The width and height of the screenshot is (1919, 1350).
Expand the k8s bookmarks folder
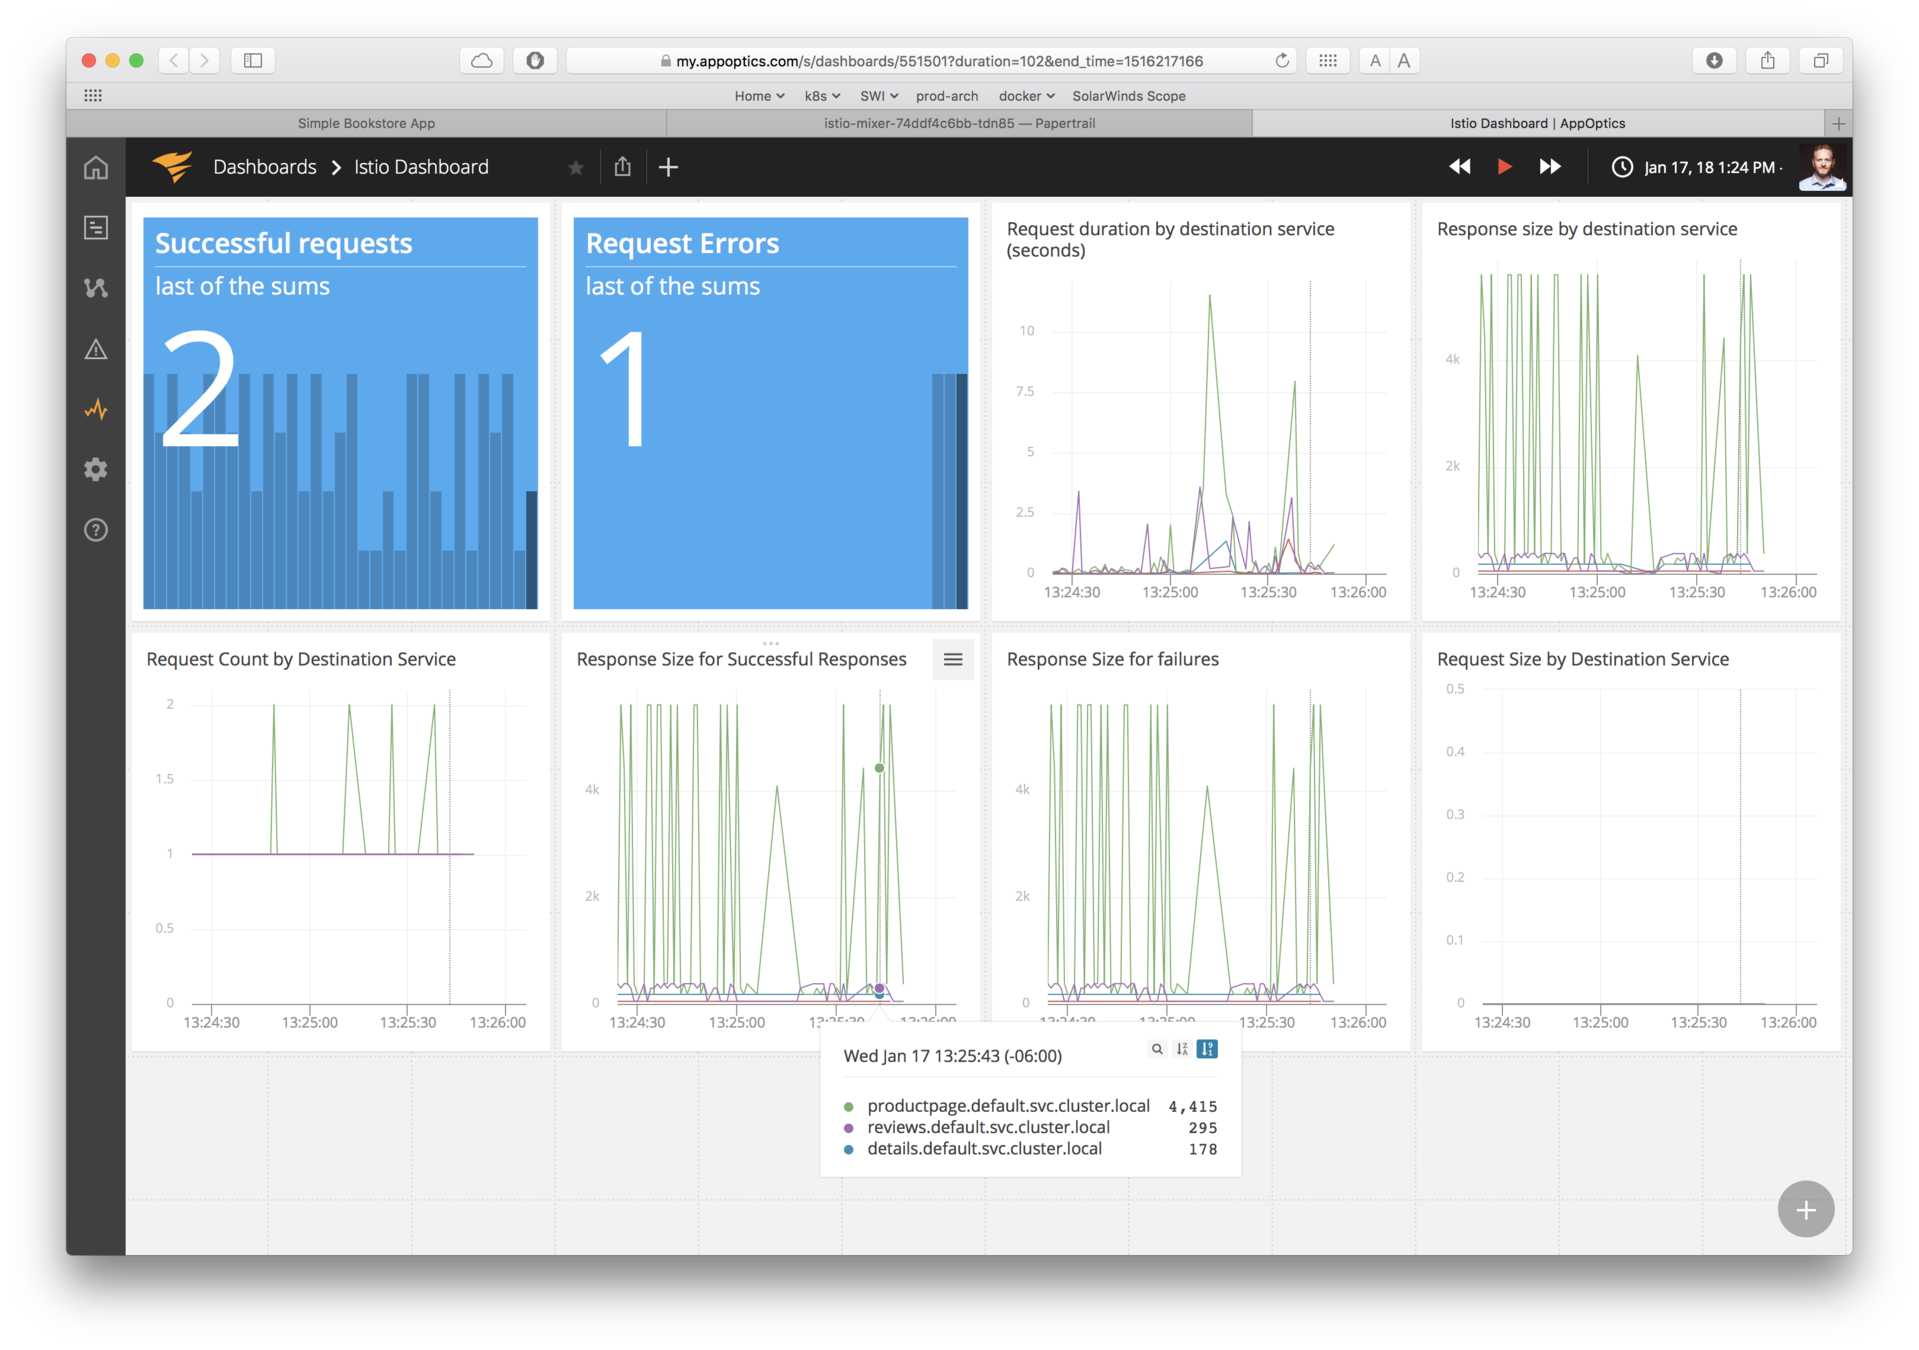coord(822,96)
